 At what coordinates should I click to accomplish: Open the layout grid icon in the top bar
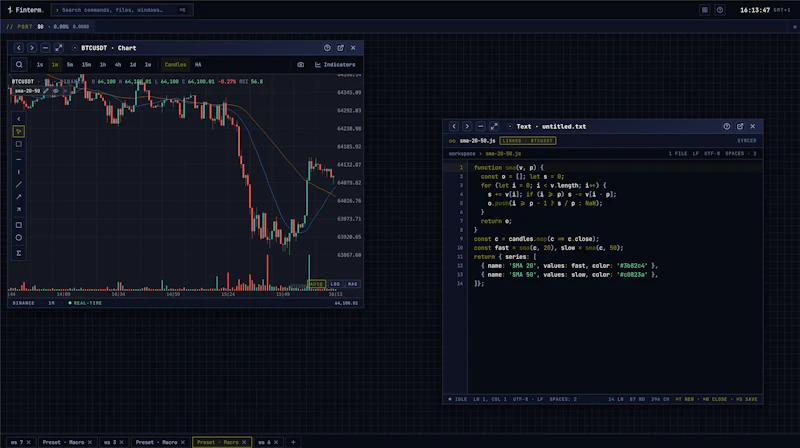705,10
